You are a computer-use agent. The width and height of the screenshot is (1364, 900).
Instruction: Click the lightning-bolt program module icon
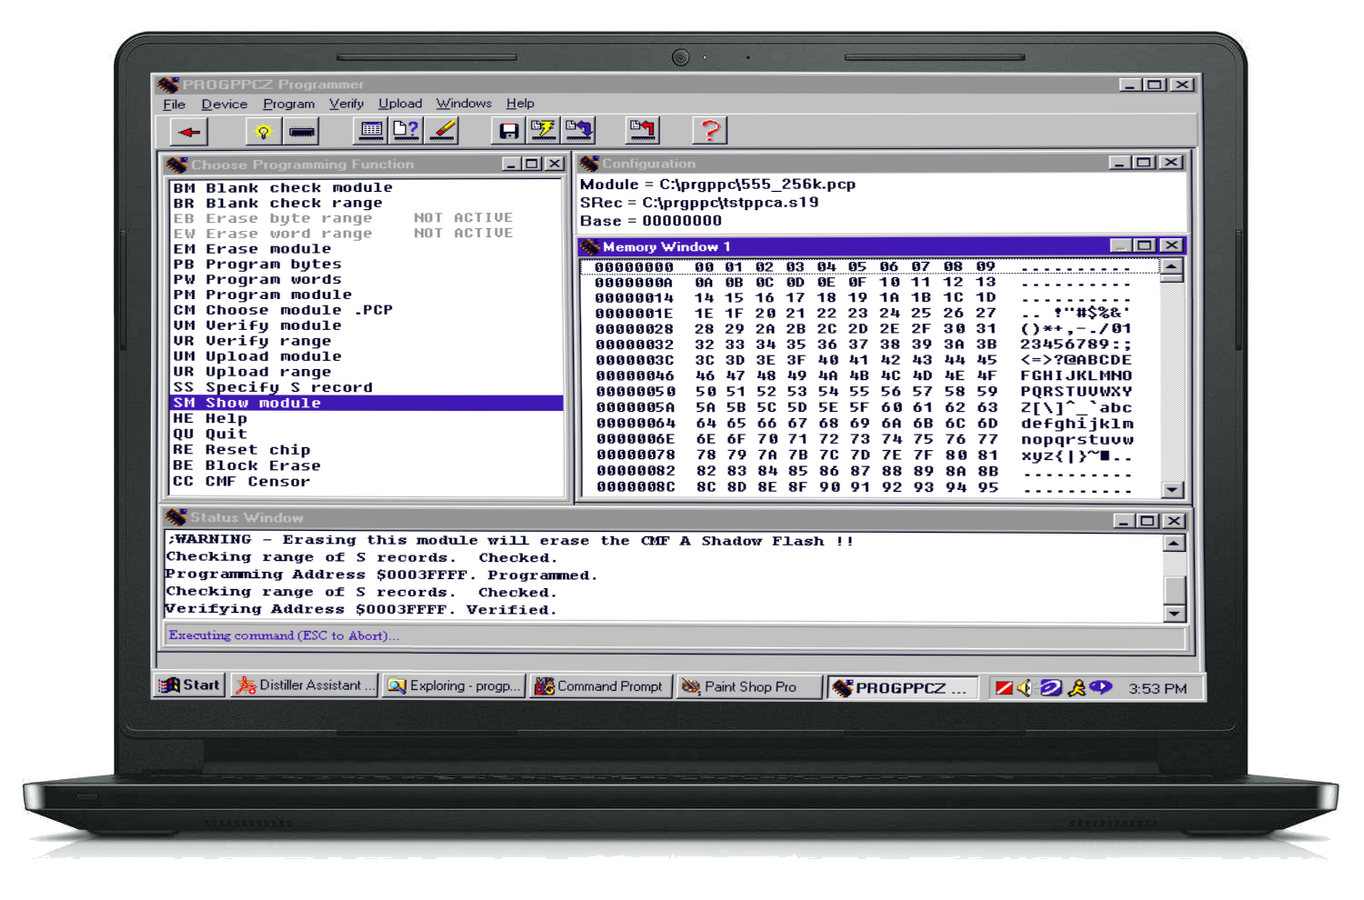point(543,130)
